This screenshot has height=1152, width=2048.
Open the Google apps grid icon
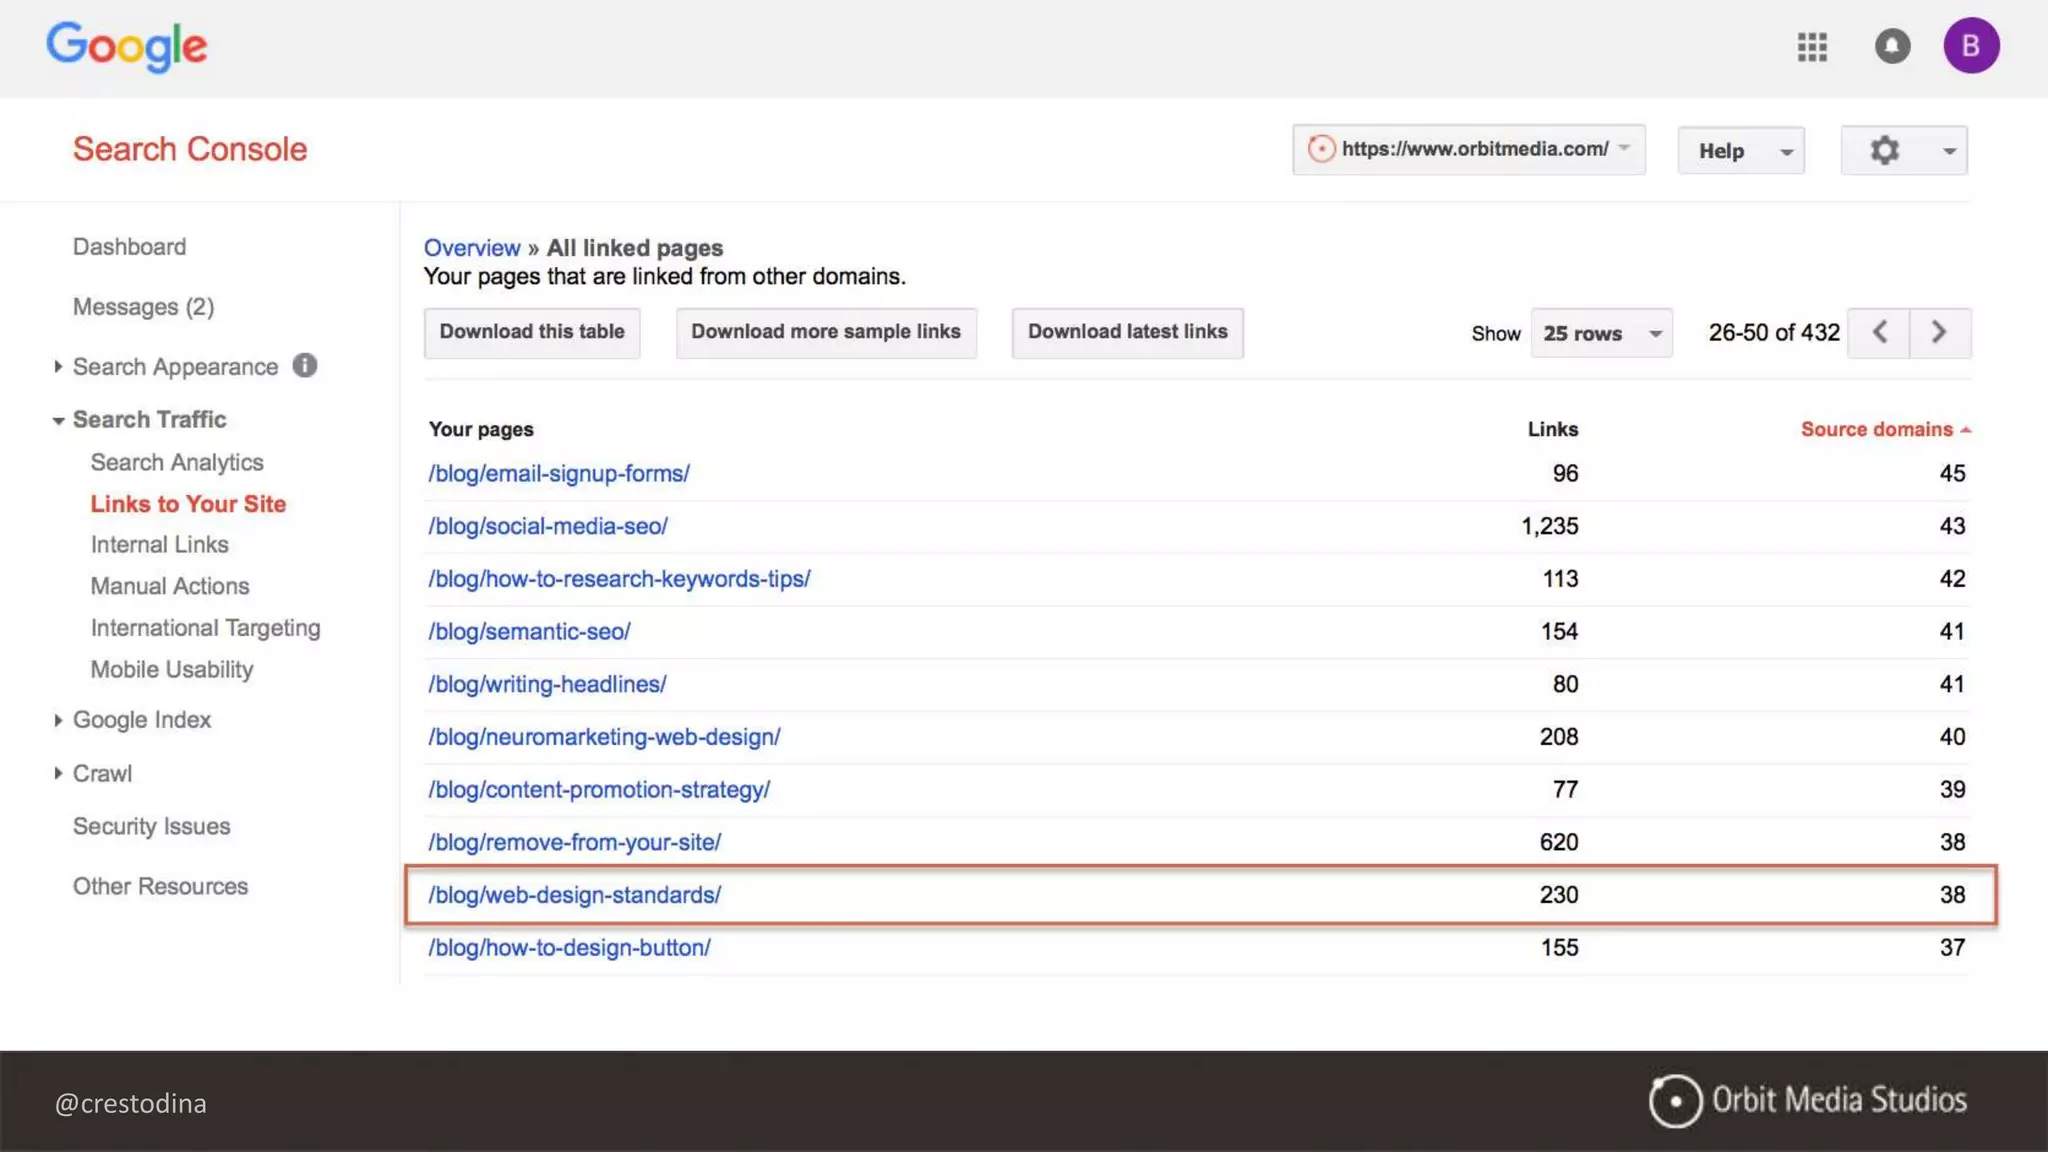pyautogui.click(x=1812, y=47)
